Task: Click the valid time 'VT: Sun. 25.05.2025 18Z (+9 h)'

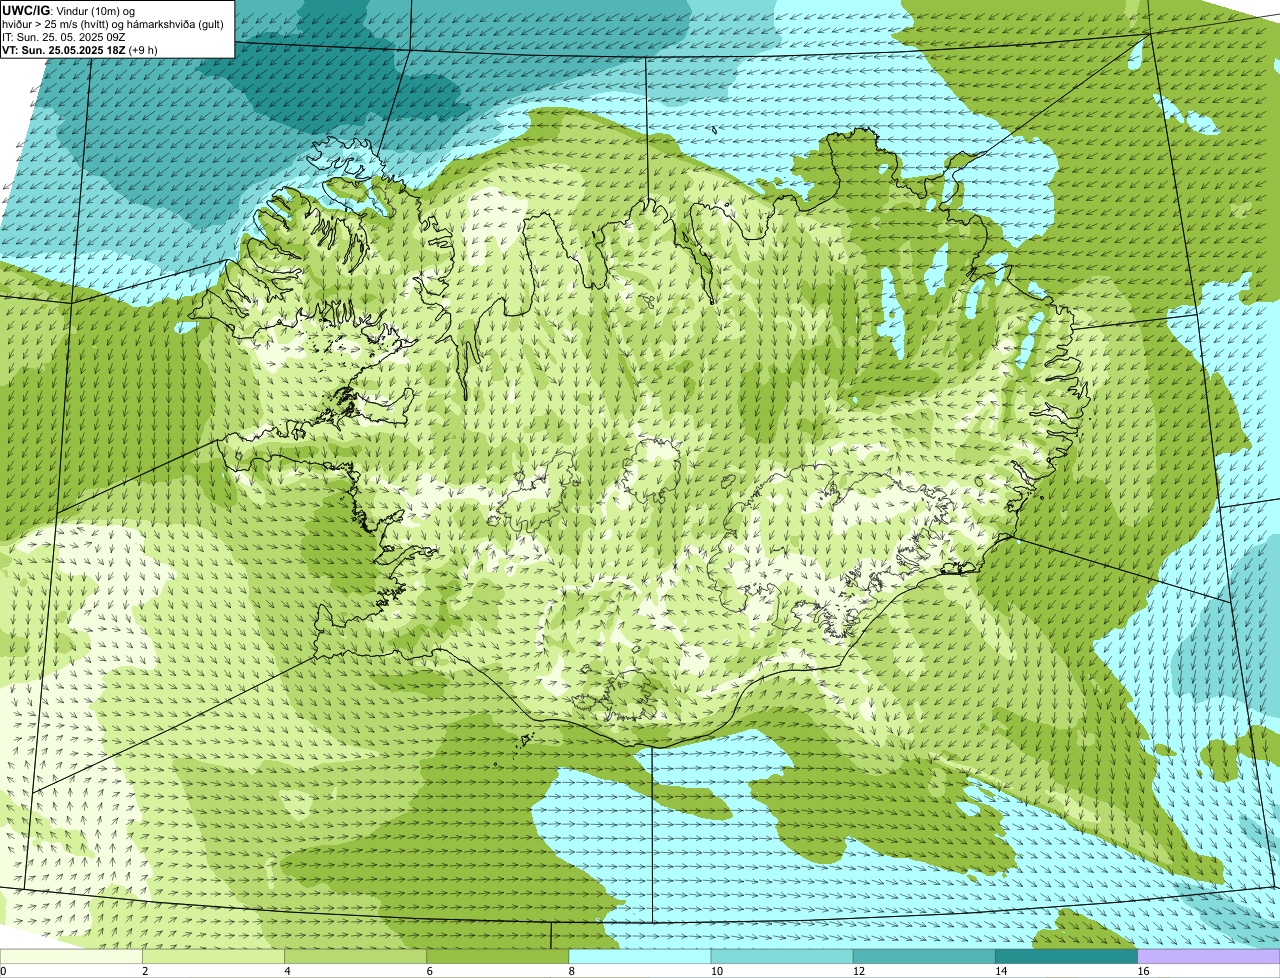Action: pyautogui.click(x=80, y=50)
